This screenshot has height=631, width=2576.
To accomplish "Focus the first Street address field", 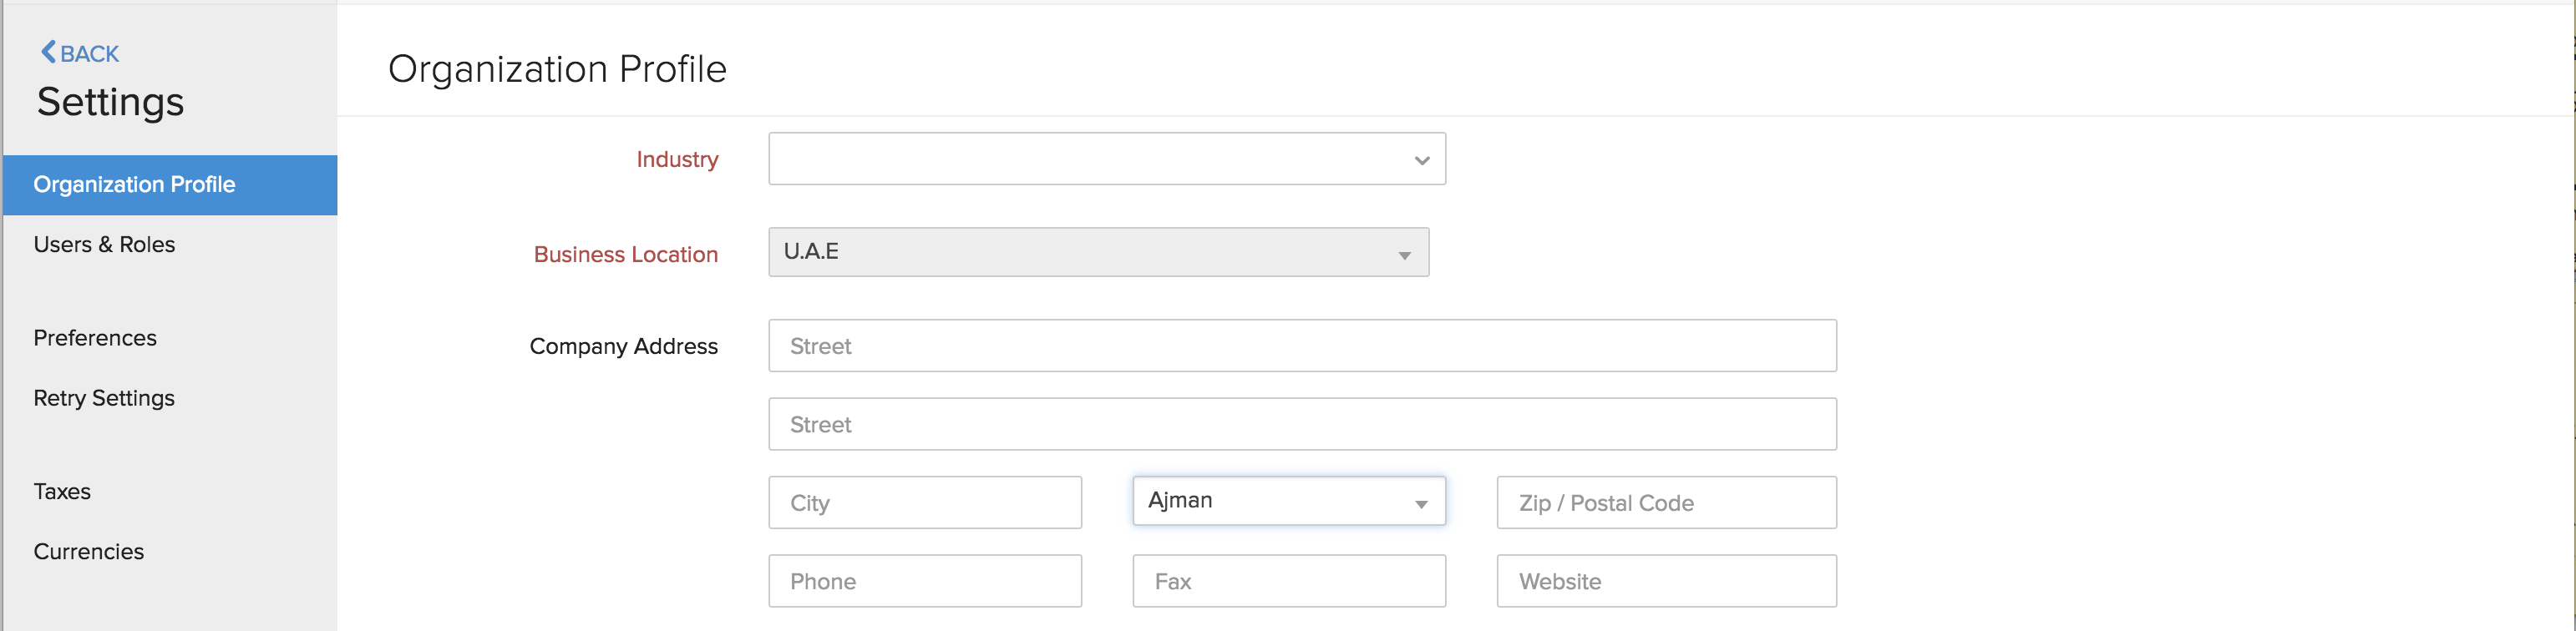I will click(1301, 346).
